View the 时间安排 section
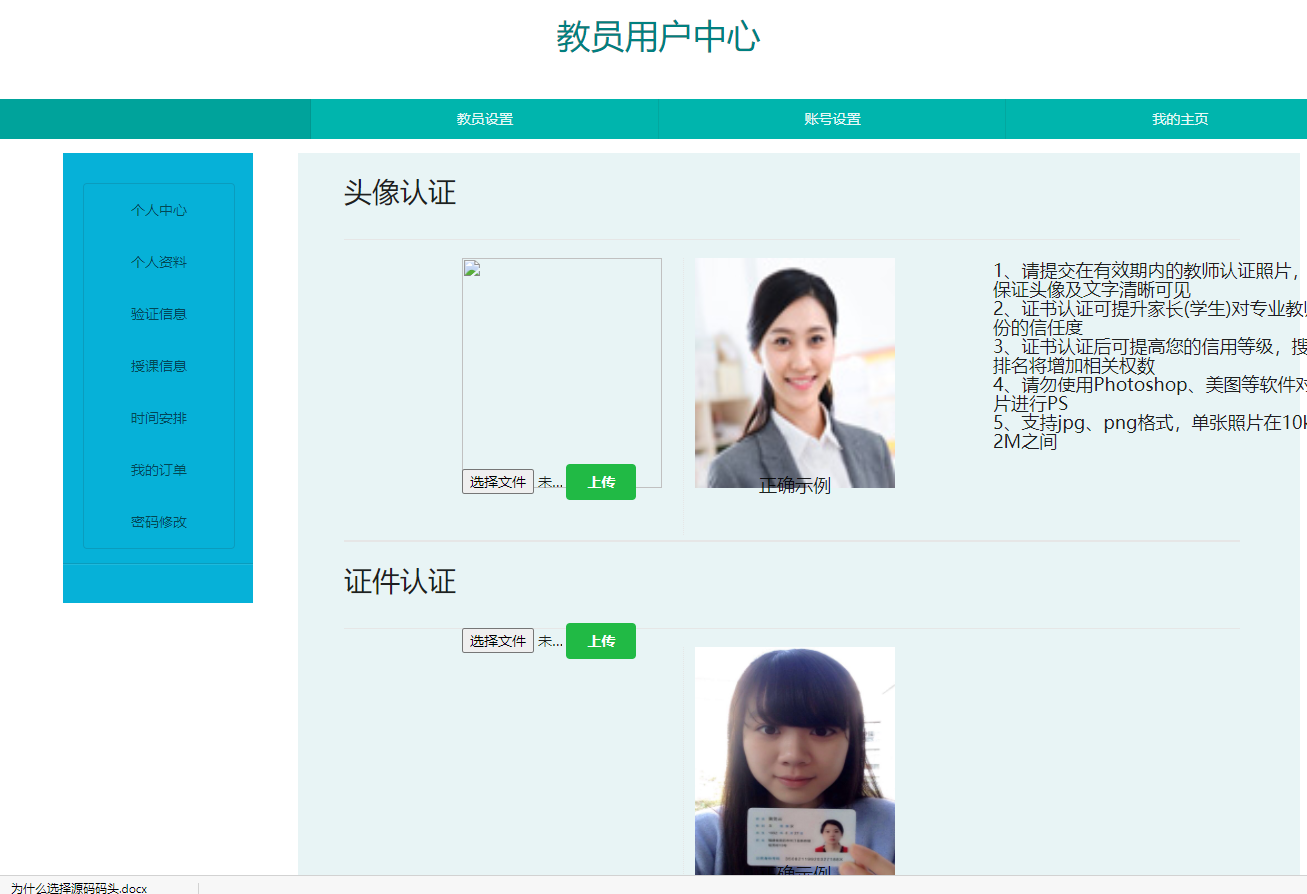 click(x=157, y=418)
